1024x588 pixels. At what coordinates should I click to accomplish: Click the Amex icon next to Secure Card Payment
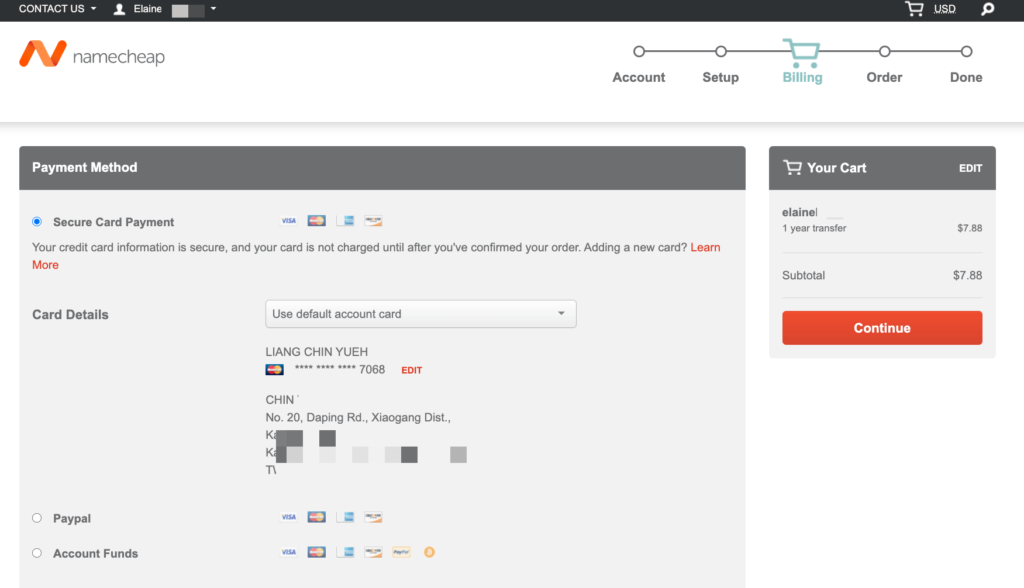coord(345,221)
